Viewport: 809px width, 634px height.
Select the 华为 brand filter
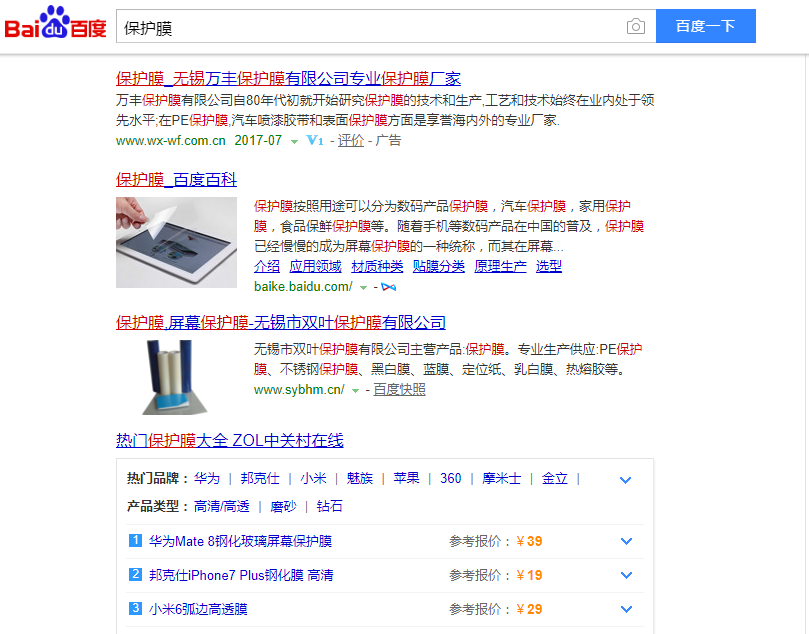pyautogui.click(x=207, y=478)
